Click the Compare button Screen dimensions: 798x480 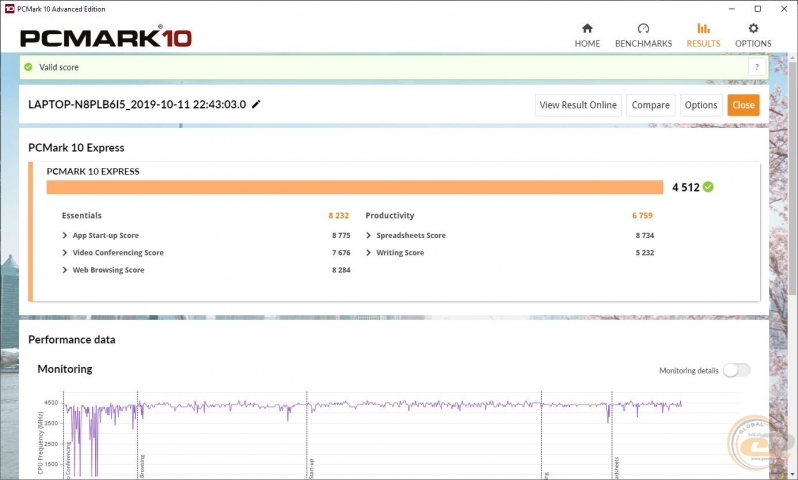click(650, 105)
